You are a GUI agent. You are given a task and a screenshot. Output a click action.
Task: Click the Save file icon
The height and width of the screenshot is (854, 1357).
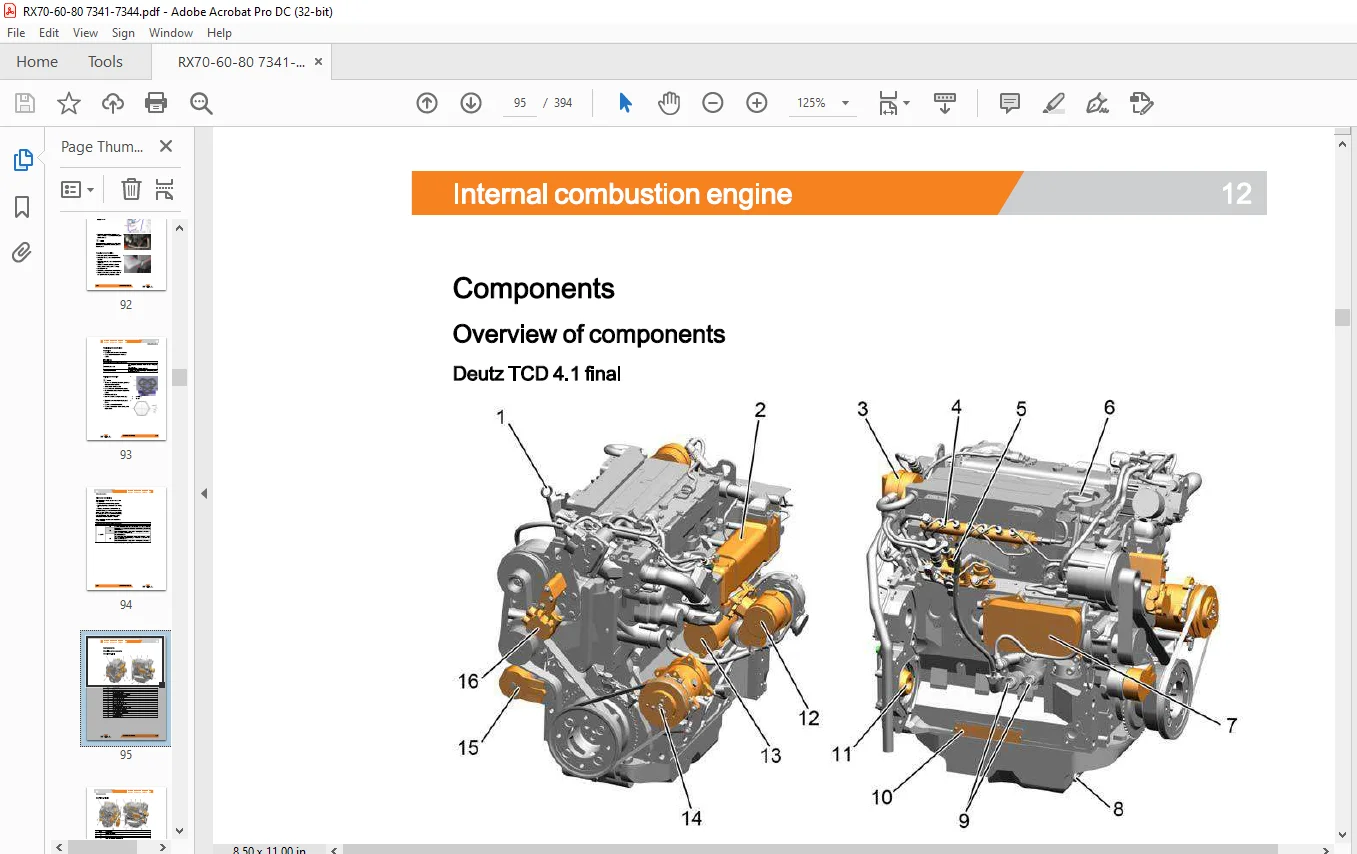pyautogui.click(x=25, y=103)
